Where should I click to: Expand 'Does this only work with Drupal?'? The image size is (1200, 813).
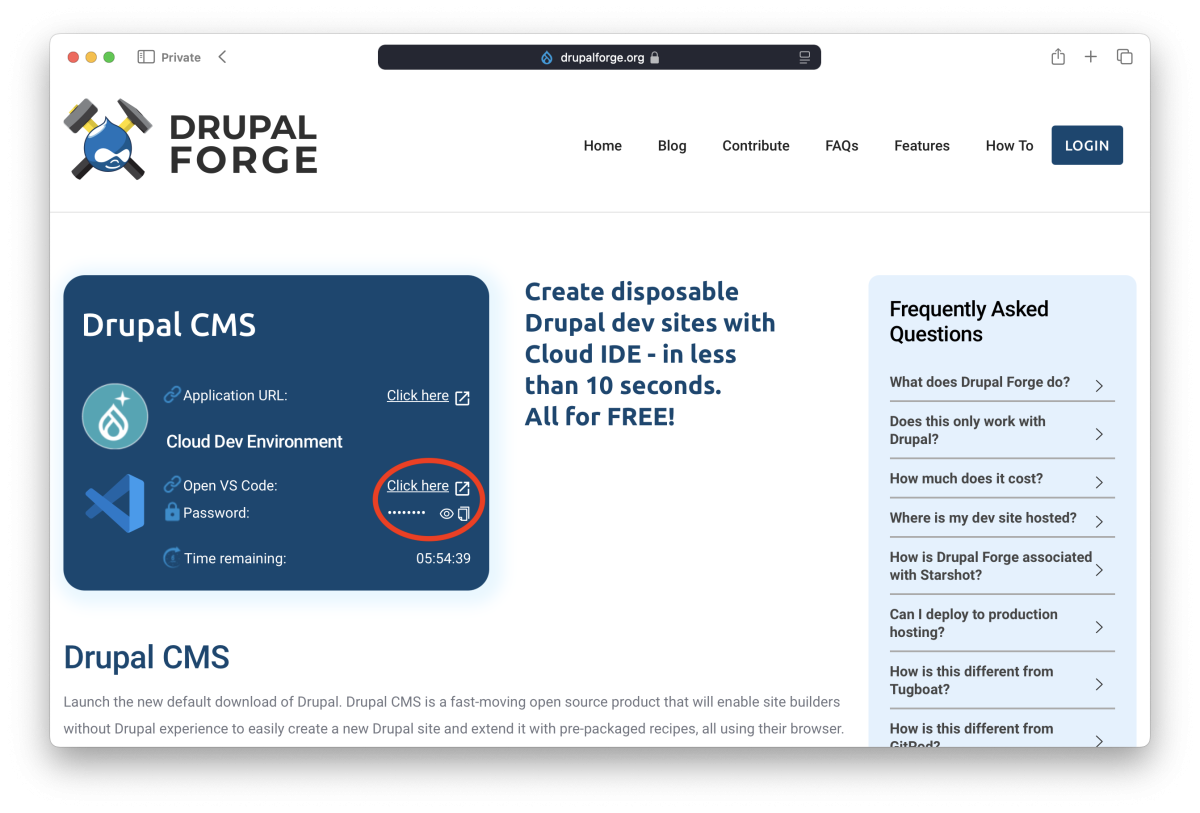(x=1002, y=431)
